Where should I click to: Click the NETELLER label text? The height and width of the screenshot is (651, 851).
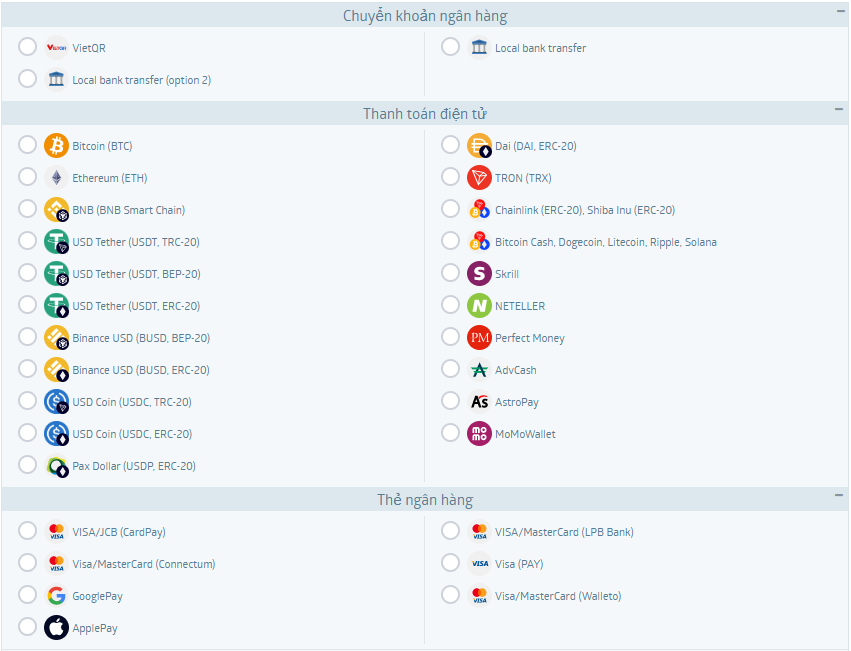(x=520, y=306)
